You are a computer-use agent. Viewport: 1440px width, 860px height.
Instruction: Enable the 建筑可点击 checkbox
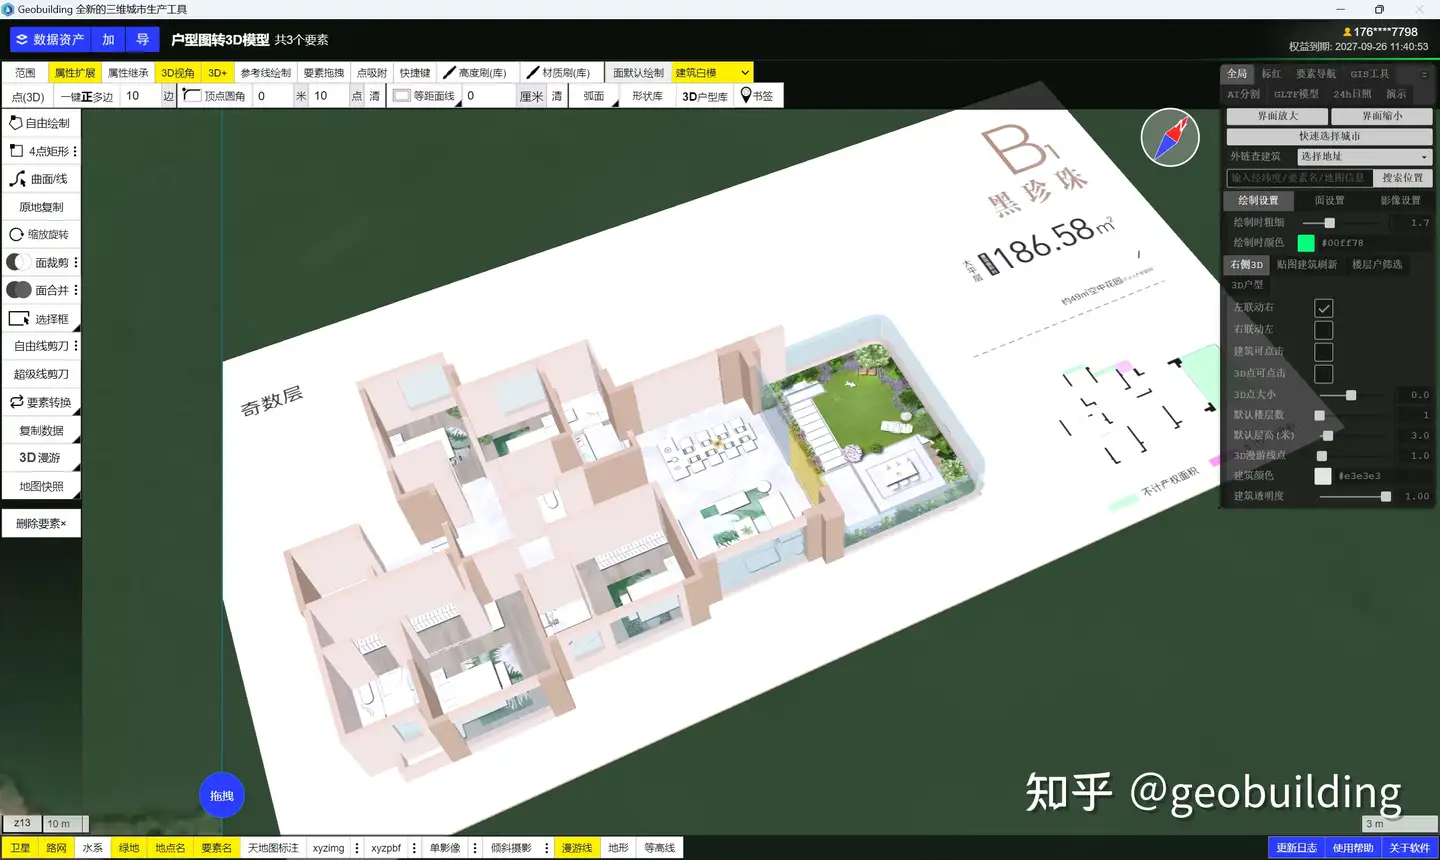tap(1323, 352)
